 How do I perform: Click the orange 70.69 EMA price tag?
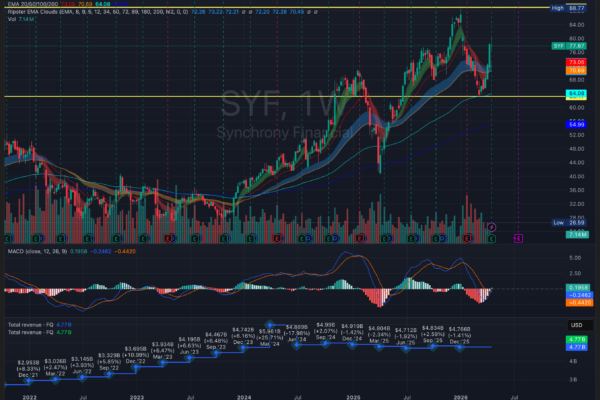coord(576,71)
